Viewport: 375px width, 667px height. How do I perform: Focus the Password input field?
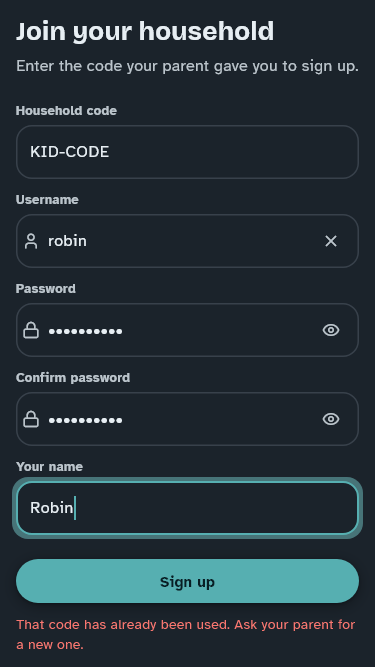point(187,330)
